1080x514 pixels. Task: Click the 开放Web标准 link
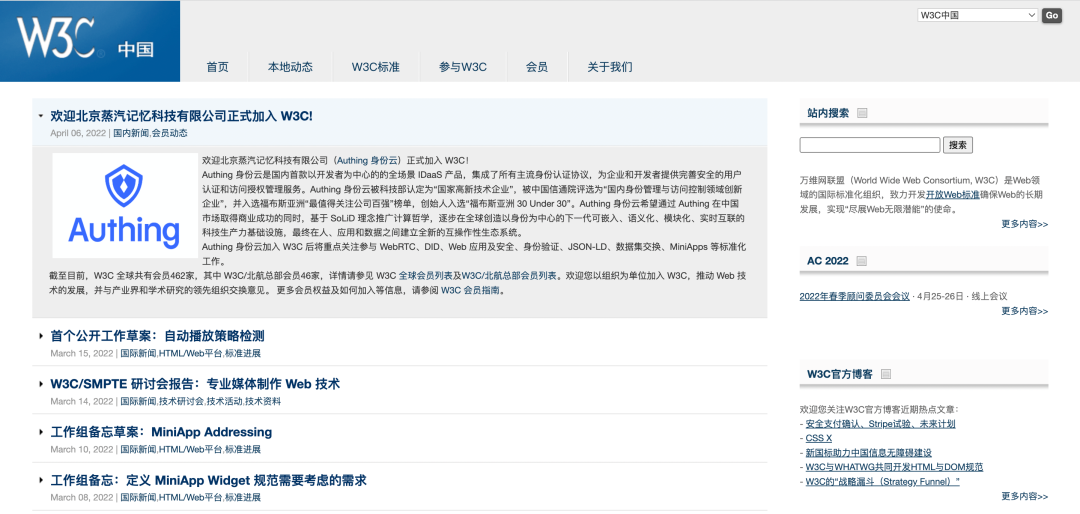[953, 194]
